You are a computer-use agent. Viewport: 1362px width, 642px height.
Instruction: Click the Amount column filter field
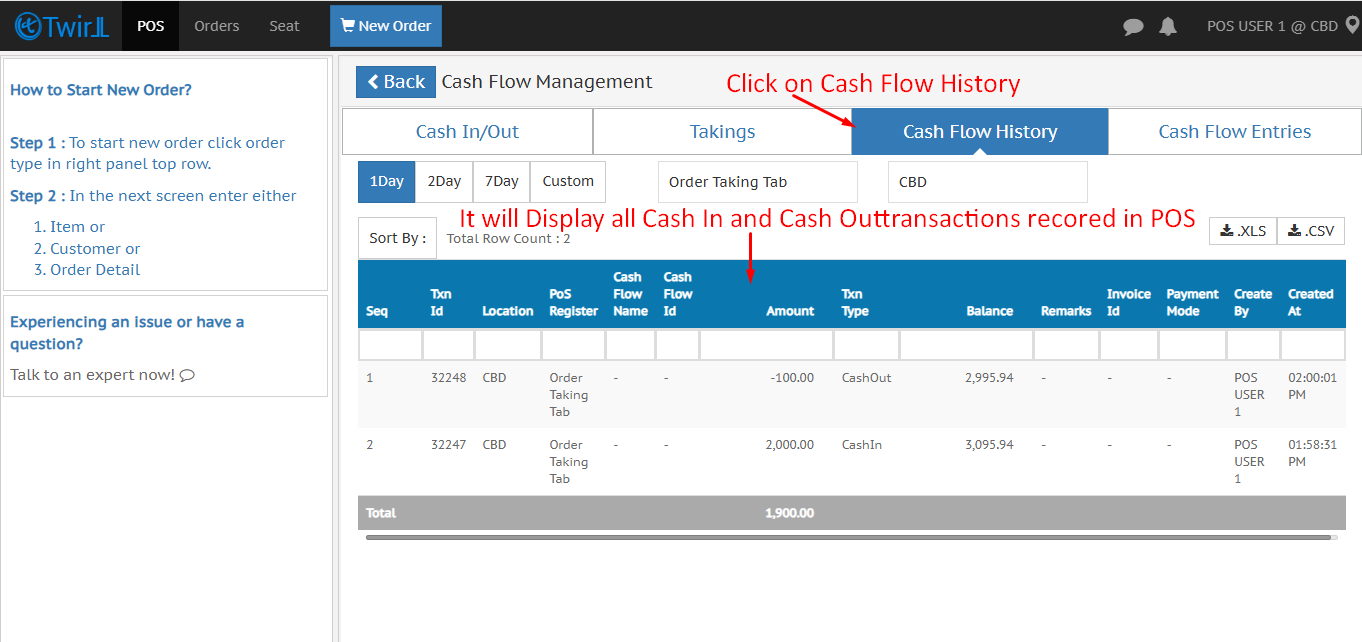click(766, 345)
